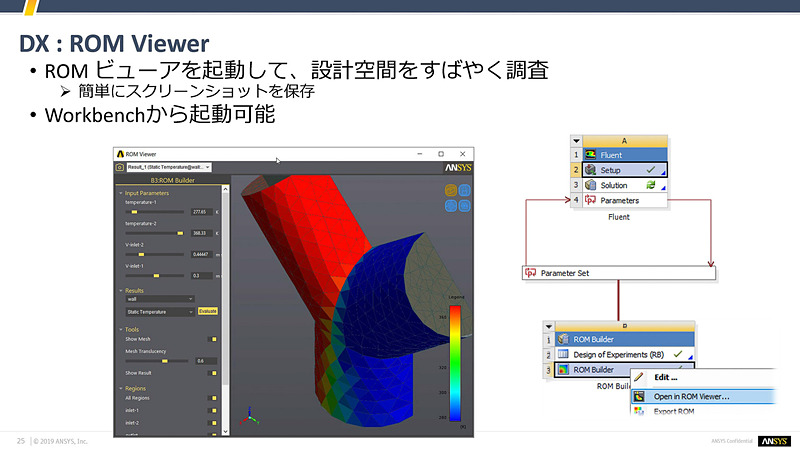Click the side panel scrollbar down arrow
The width and height of the screenshot is (800, 450).
(226, 432)
